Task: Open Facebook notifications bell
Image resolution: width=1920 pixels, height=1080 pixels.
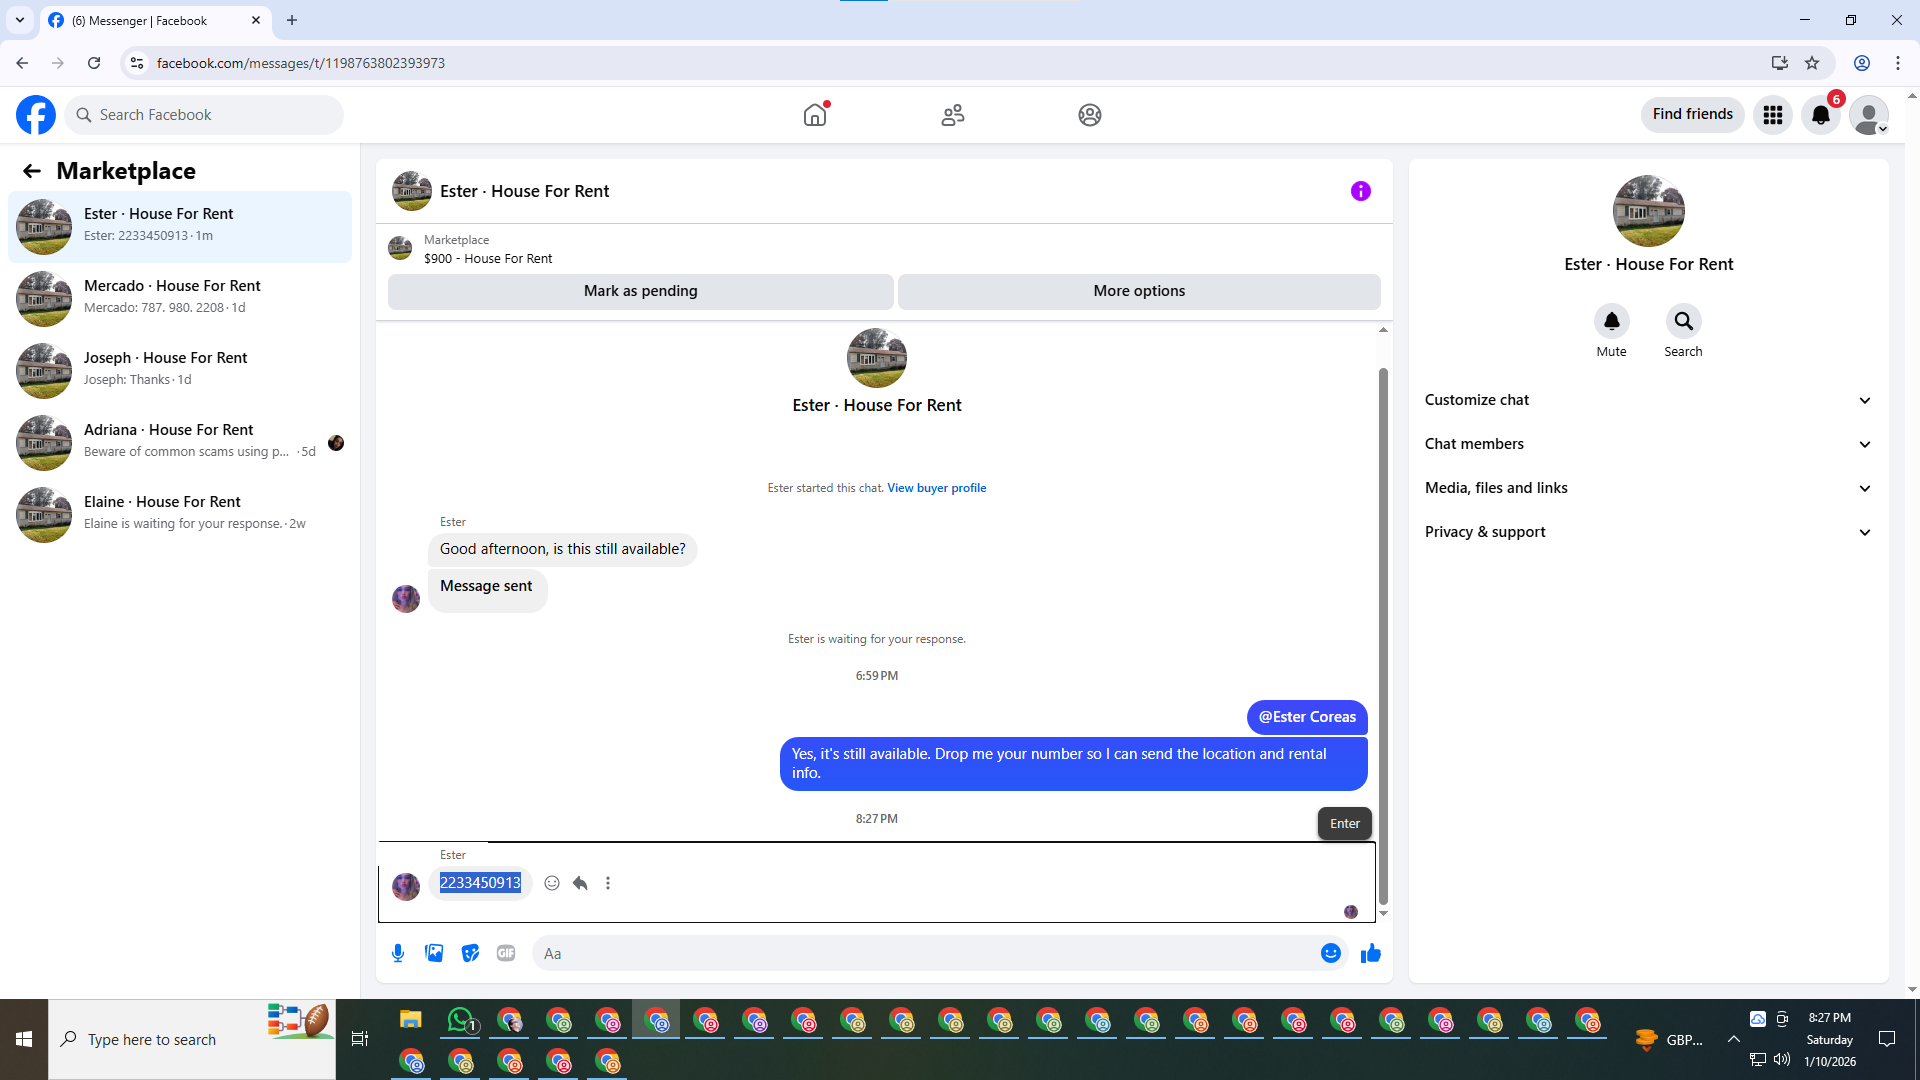Action: pyautogui.click(x=1820, y=115)
